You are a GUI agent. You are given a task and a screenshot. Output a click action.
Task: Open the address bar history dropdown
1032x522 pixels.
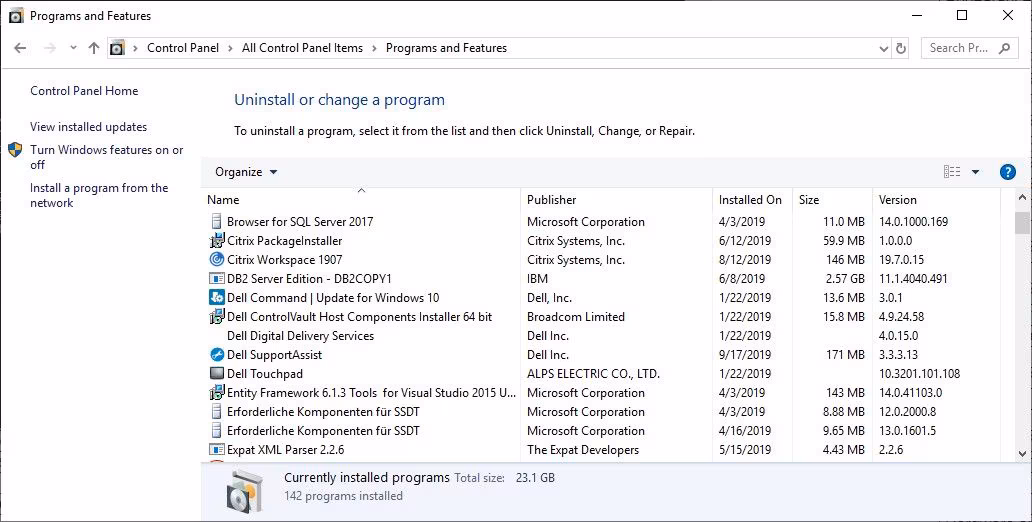883,48
